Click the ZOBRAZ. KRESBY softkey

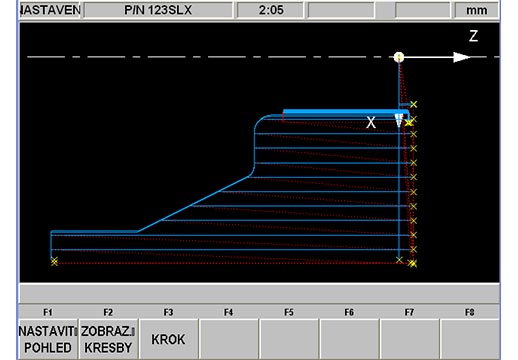click(x=108, y=339)
